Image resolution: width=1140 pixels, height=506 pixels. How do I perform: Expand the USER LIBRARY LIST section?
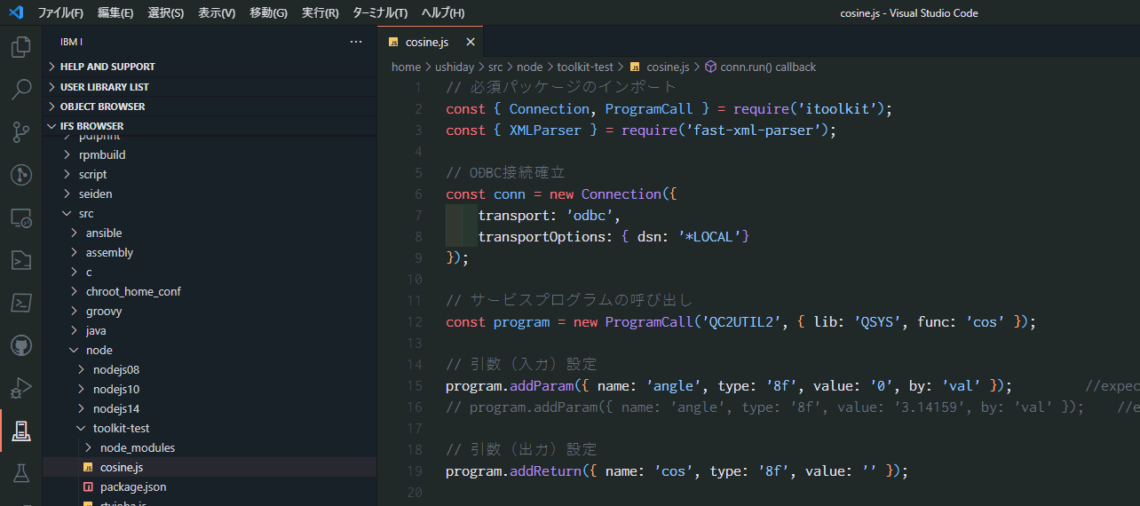click(x=104, y=87)
